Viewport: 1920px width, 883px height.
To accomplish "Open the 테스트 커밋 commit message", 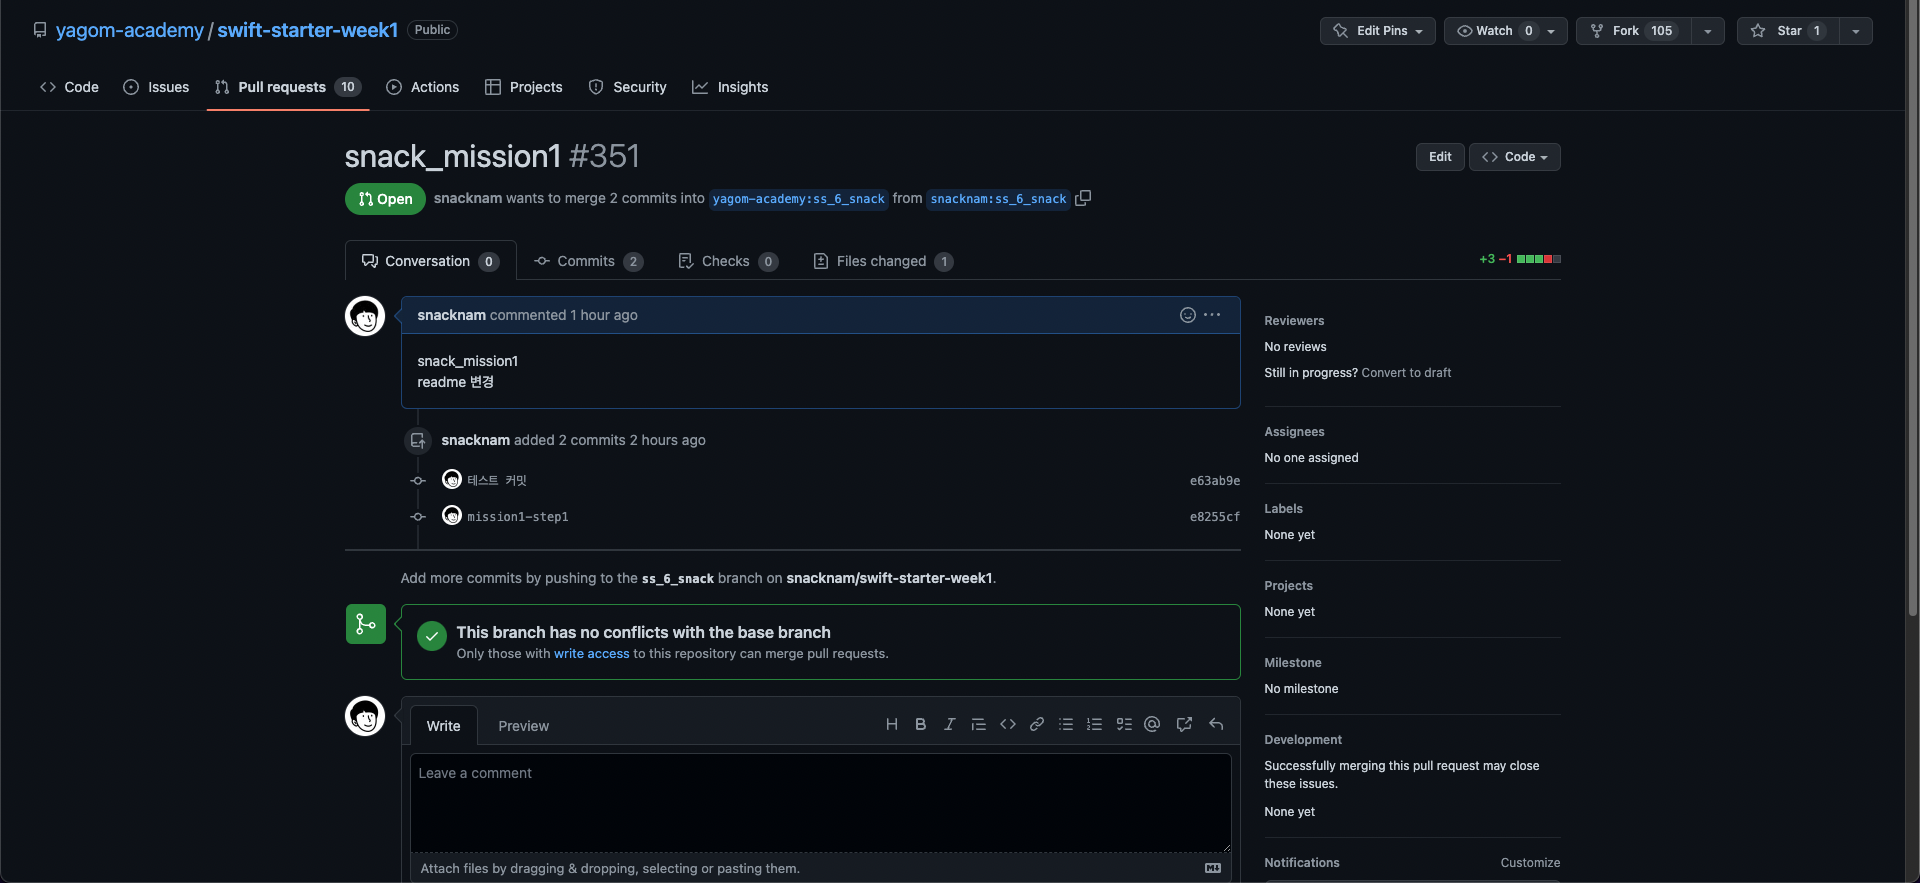I will 497,481.
